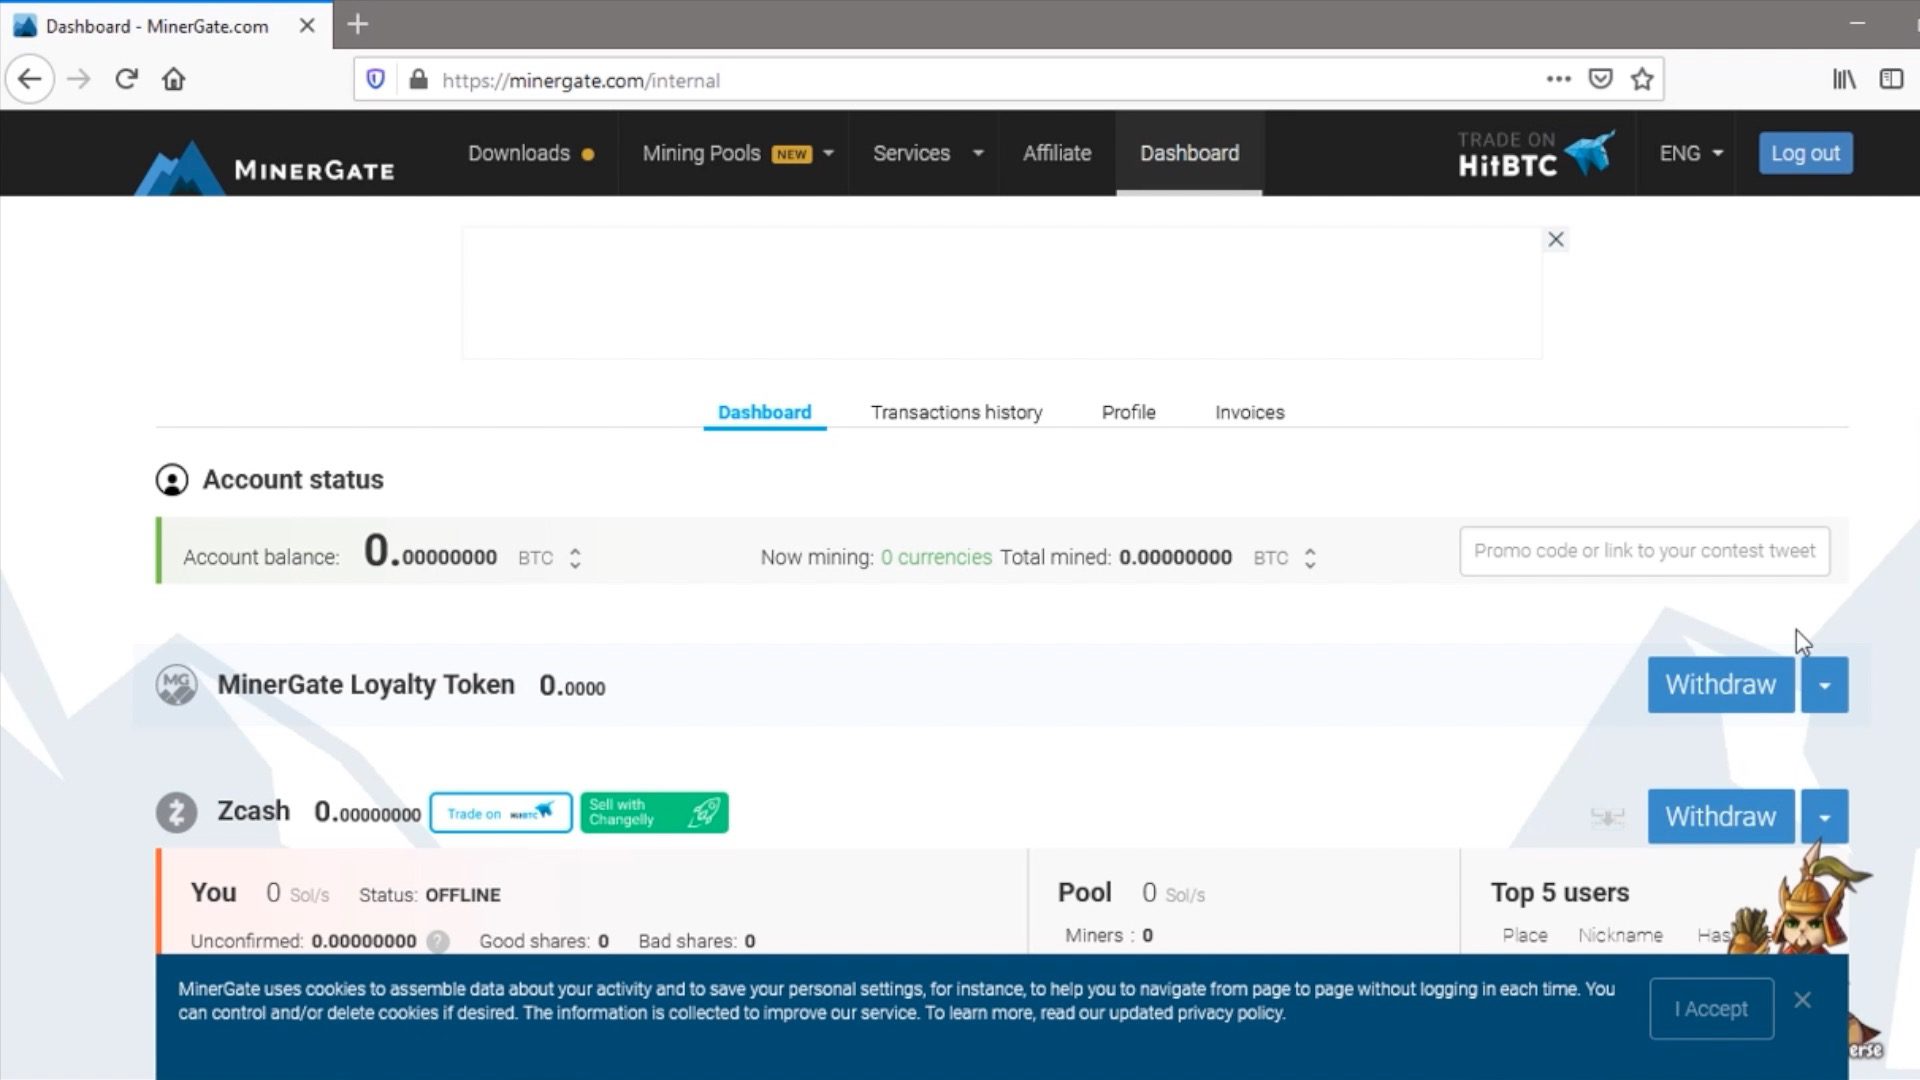This screenshot has height=1080, width=1920.
Task: Toggle account balance BTC currency stepper
Action: click(575, 558)
